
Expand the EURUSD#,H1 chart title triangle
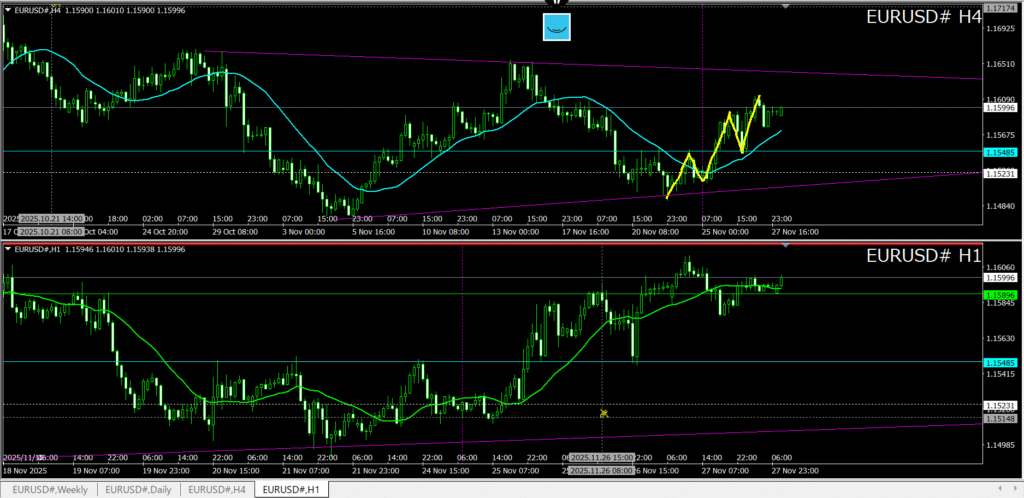point(10,248)
